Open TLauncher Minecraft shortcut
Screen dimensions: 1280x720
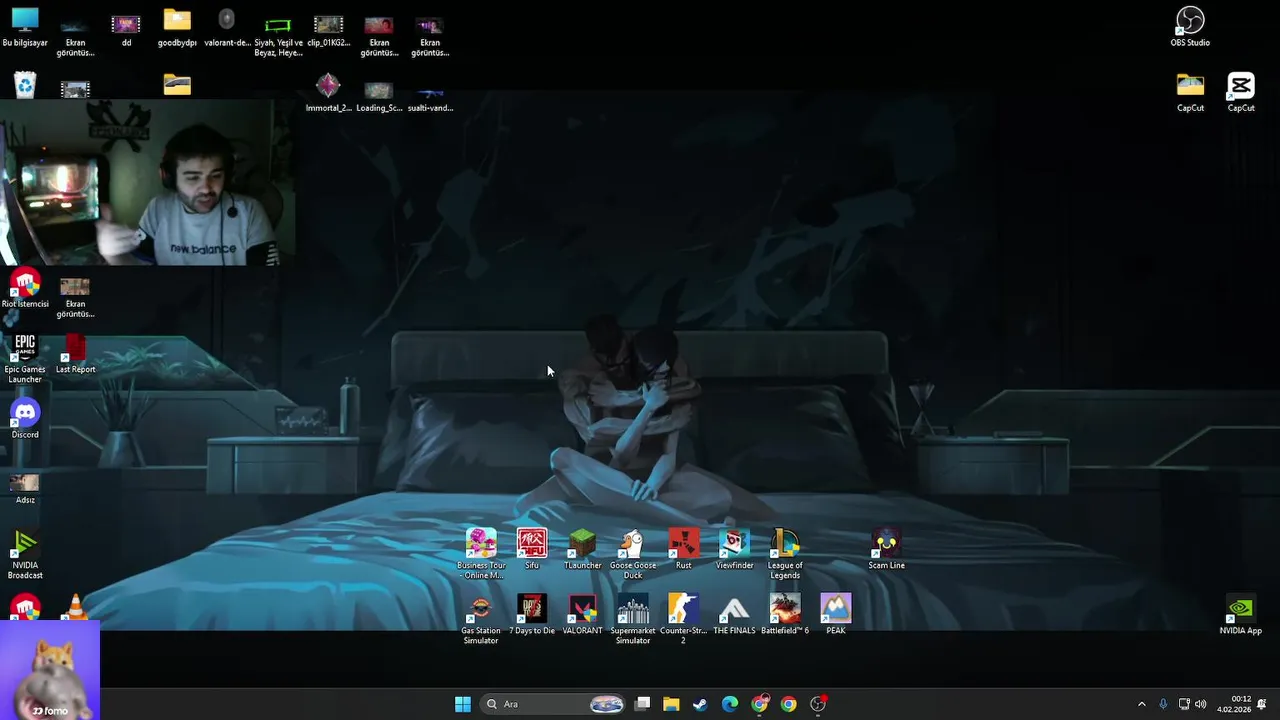click(x=582, y=549)
